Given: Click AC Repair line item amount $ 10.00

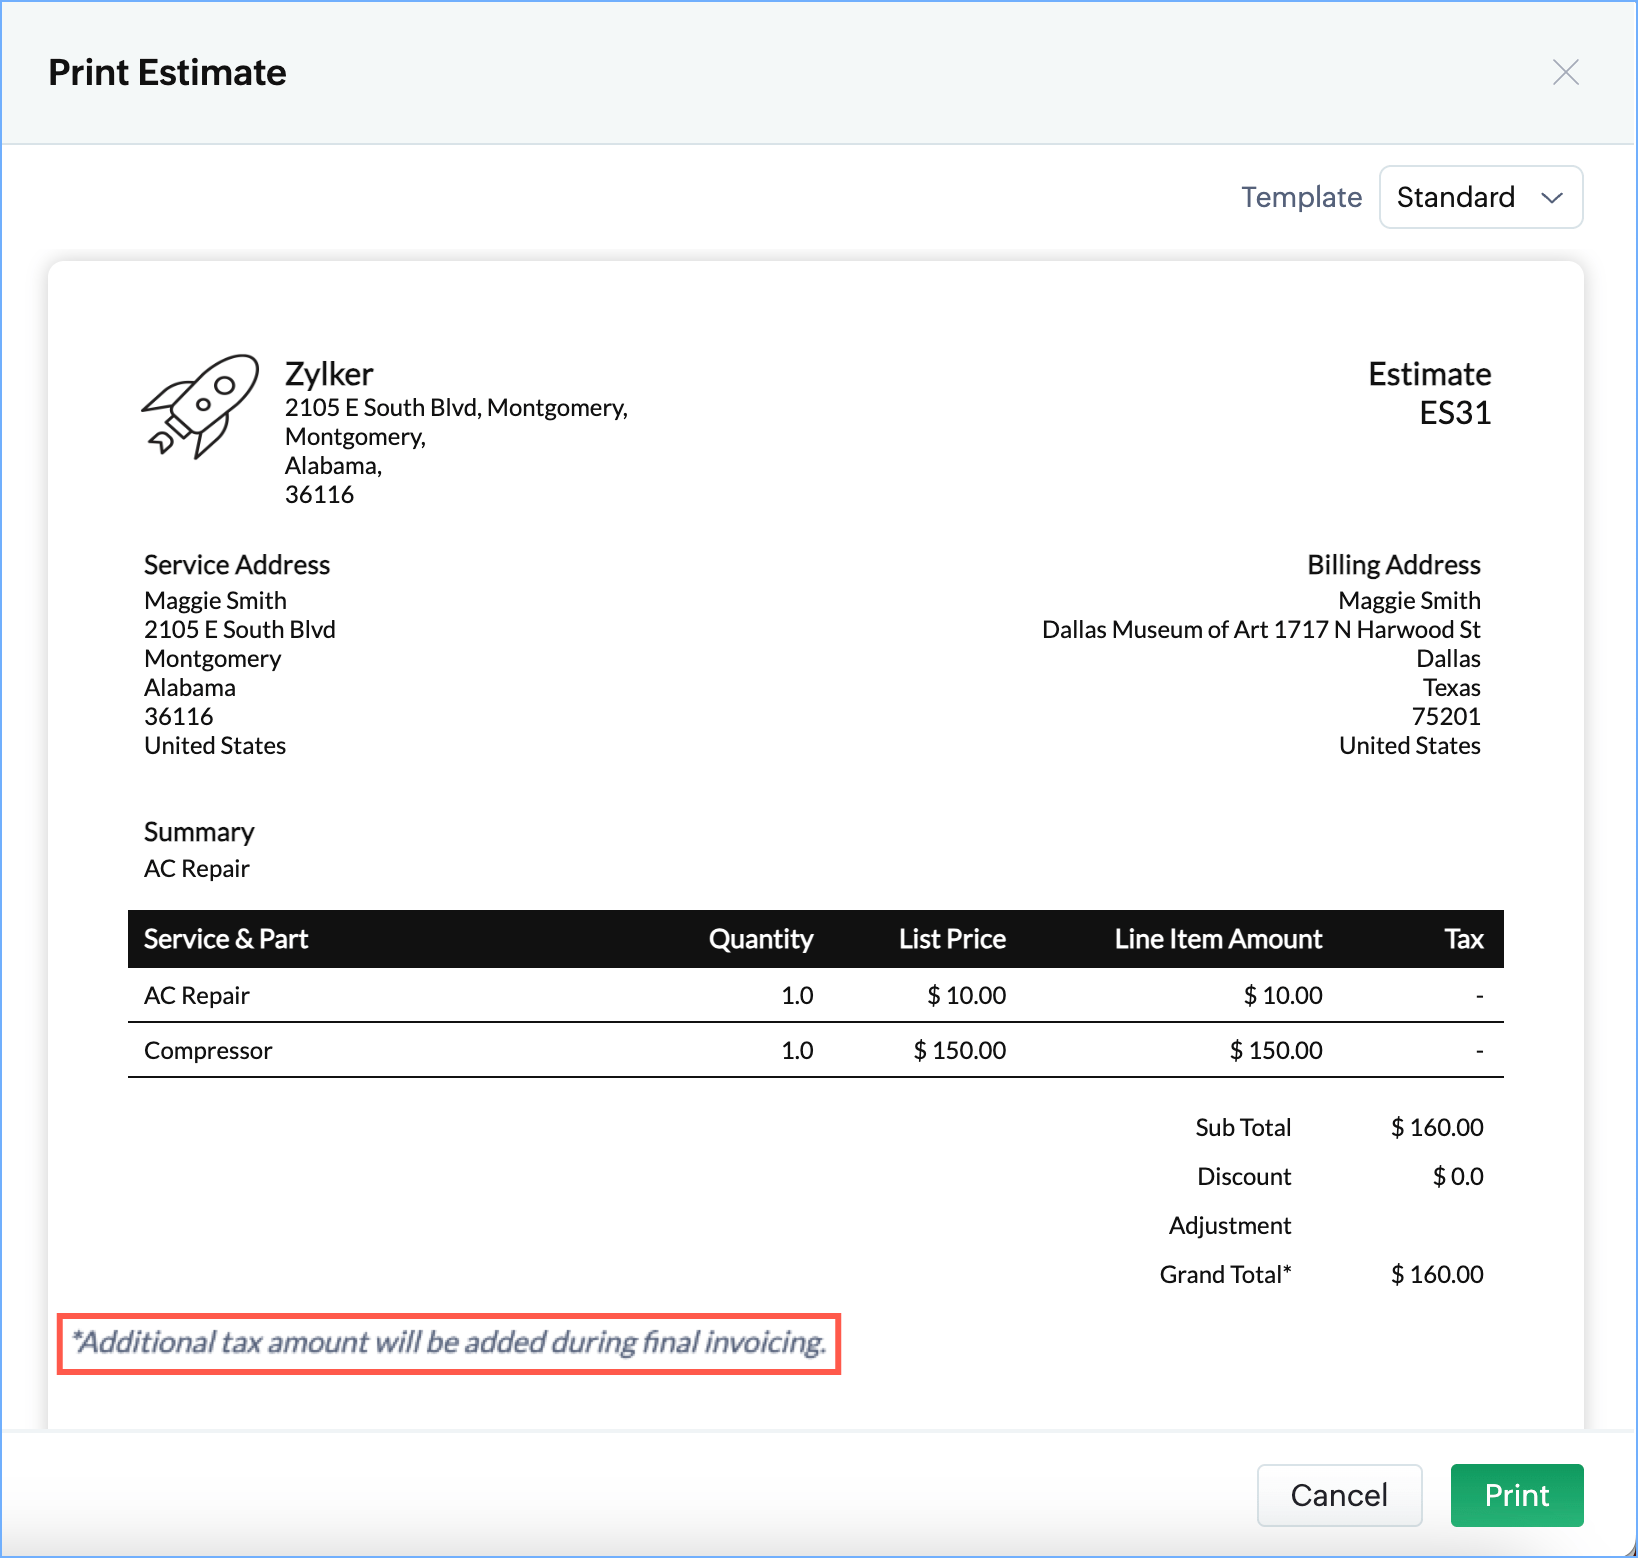Looking at the screenshot, I should click(x=1283, y=995).
